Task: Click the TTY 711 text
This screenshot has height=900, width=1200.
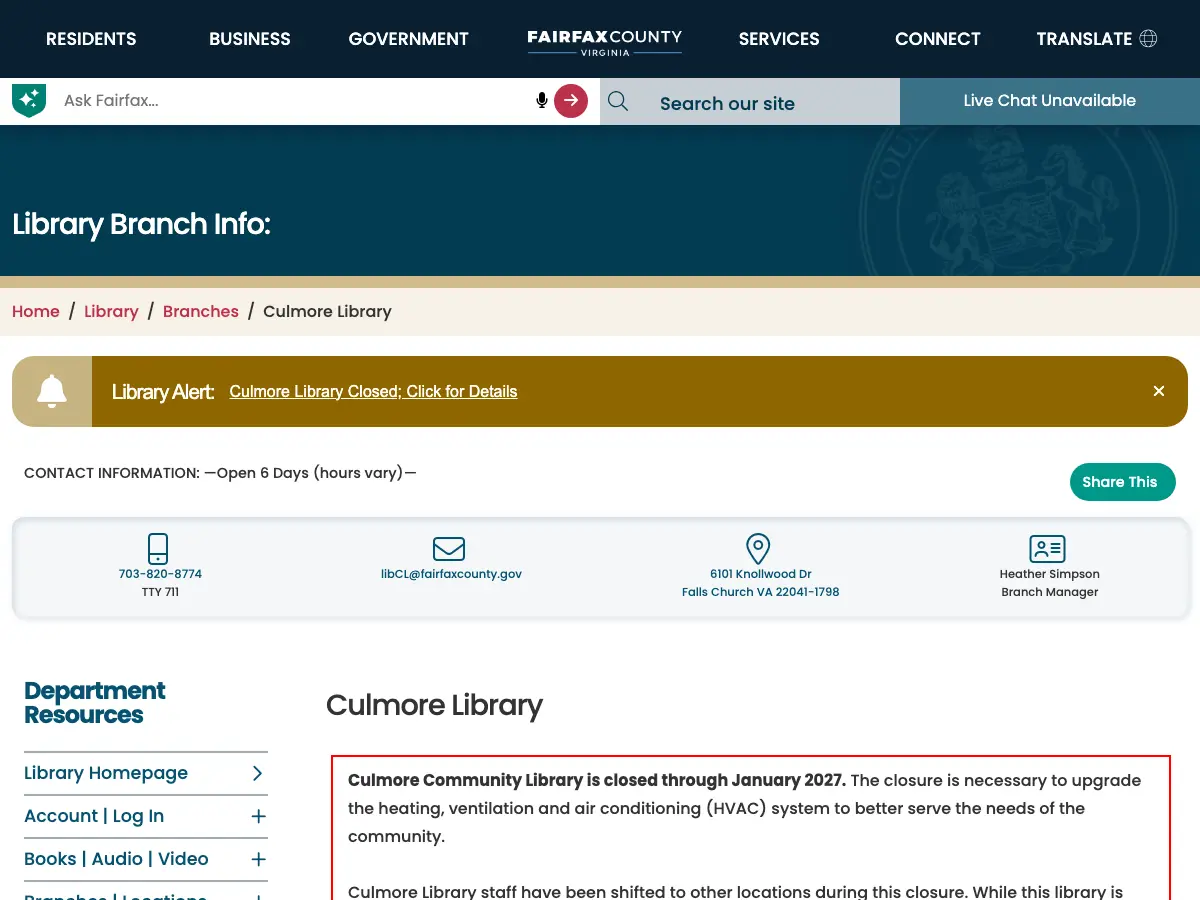Action: (x=160, y=592)
